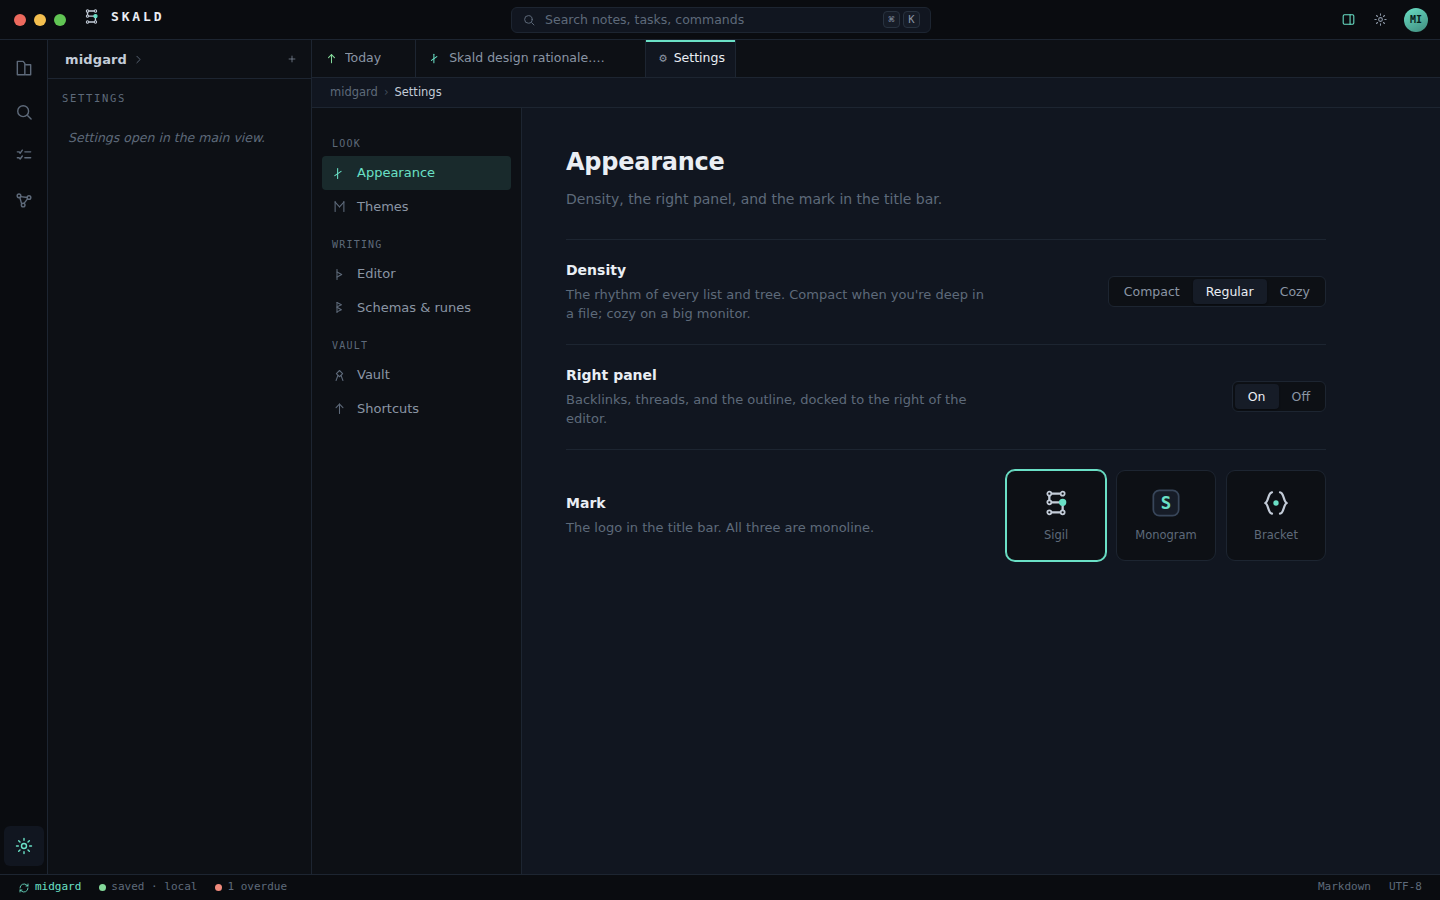Expand the midgard vault chevron

(x=138, y=59)
